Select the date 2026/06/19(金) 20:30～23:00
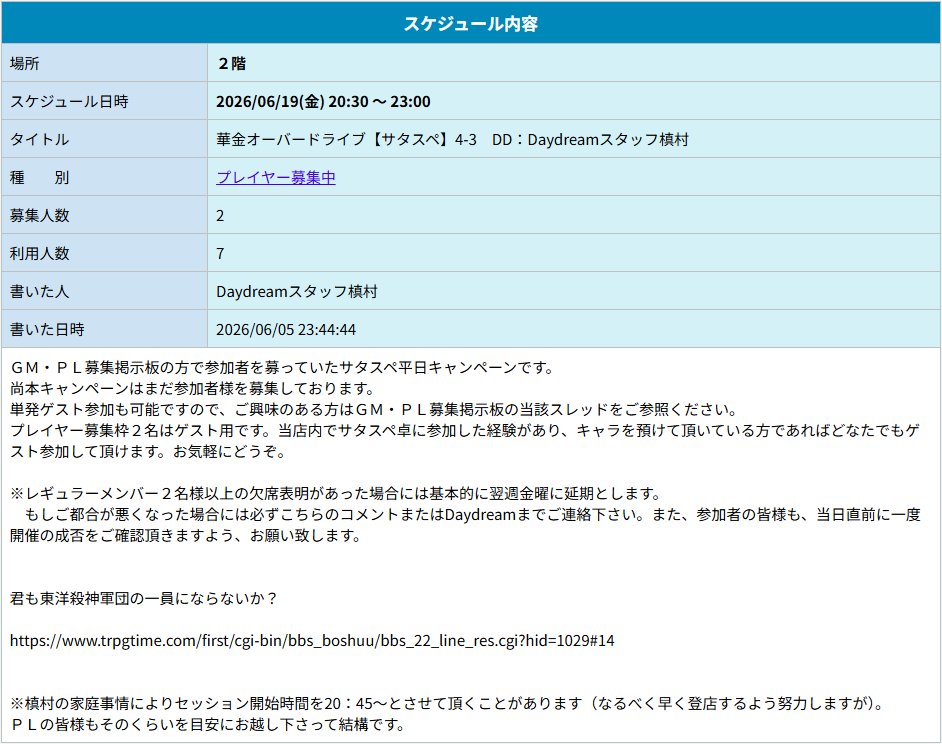Screen dimensions: 942x744 click(x=323, y=101)
